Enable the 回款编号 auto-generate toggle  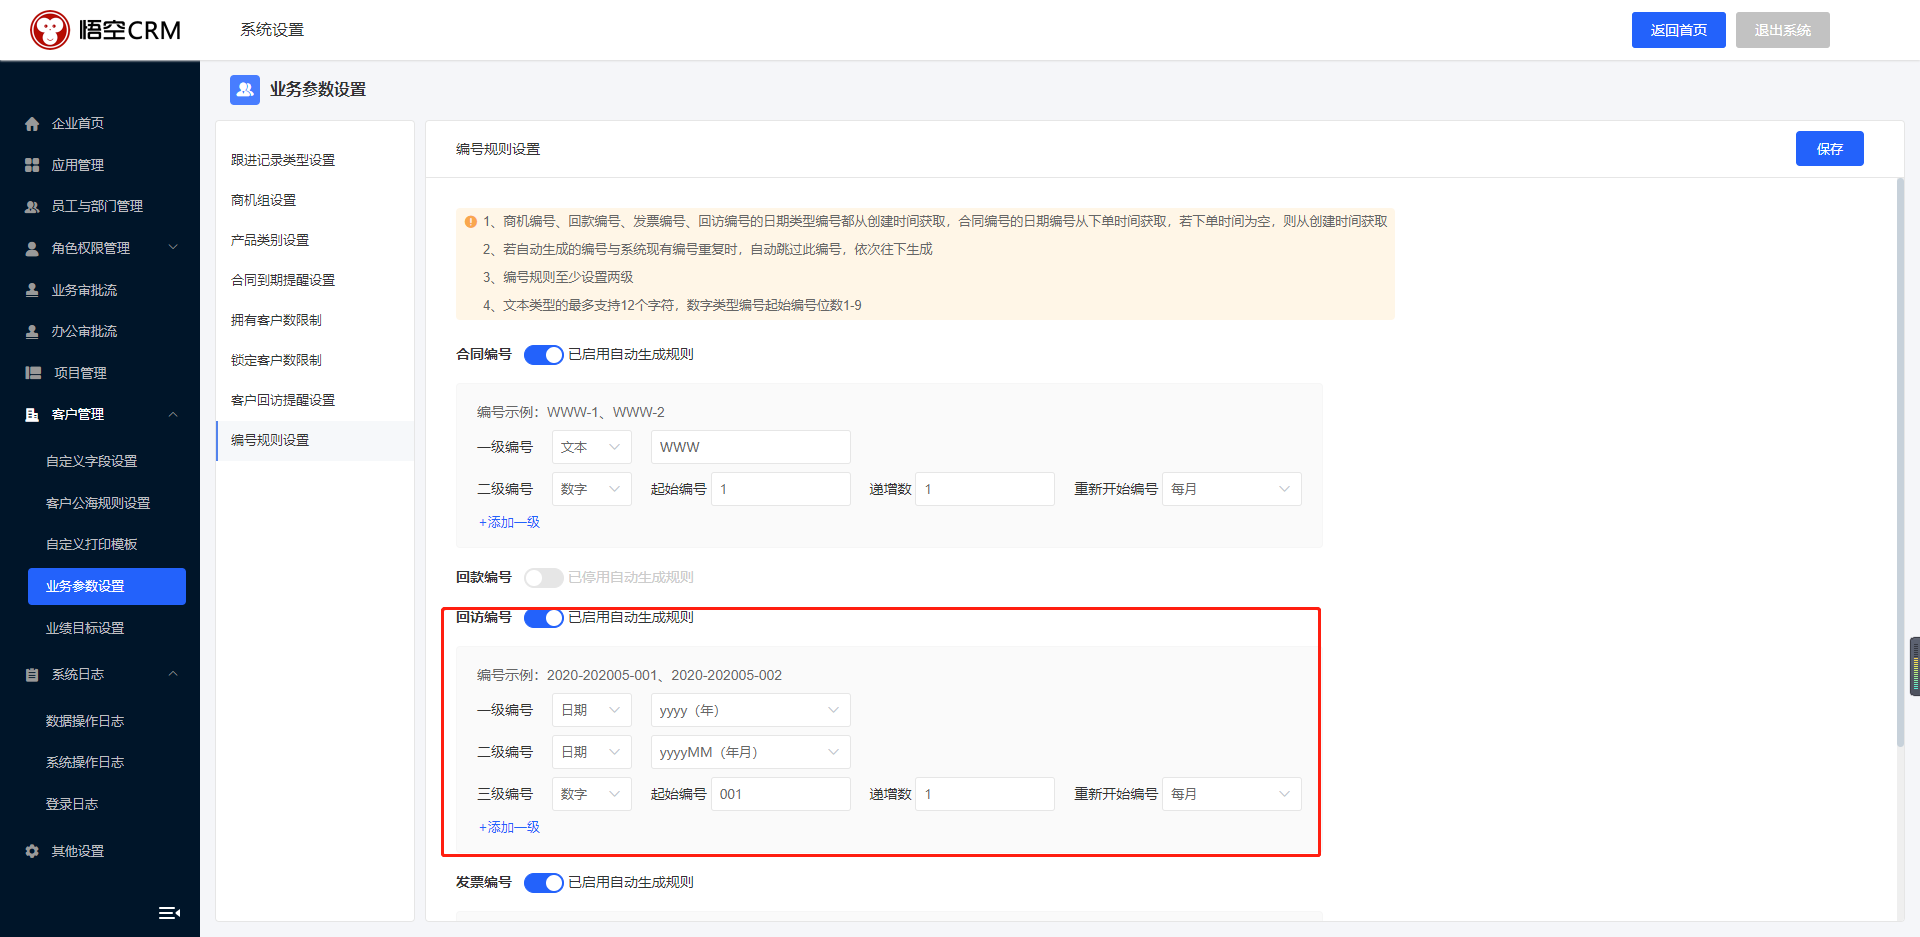click(x=544, y=578)
